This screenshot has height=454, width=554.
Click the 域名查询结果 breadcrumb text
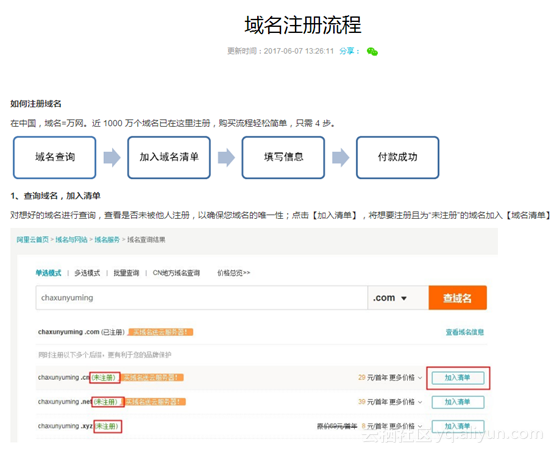[x=146, y=240]
